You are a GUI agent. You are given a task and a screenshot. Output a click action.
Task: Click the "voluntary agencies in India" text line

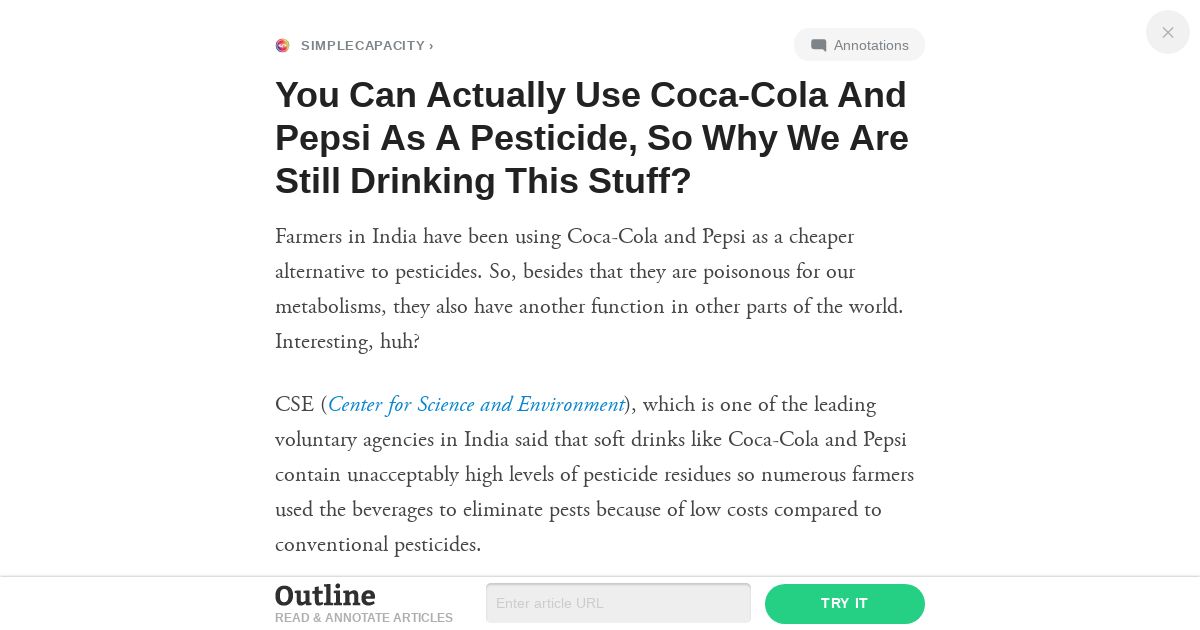(591, 440)
